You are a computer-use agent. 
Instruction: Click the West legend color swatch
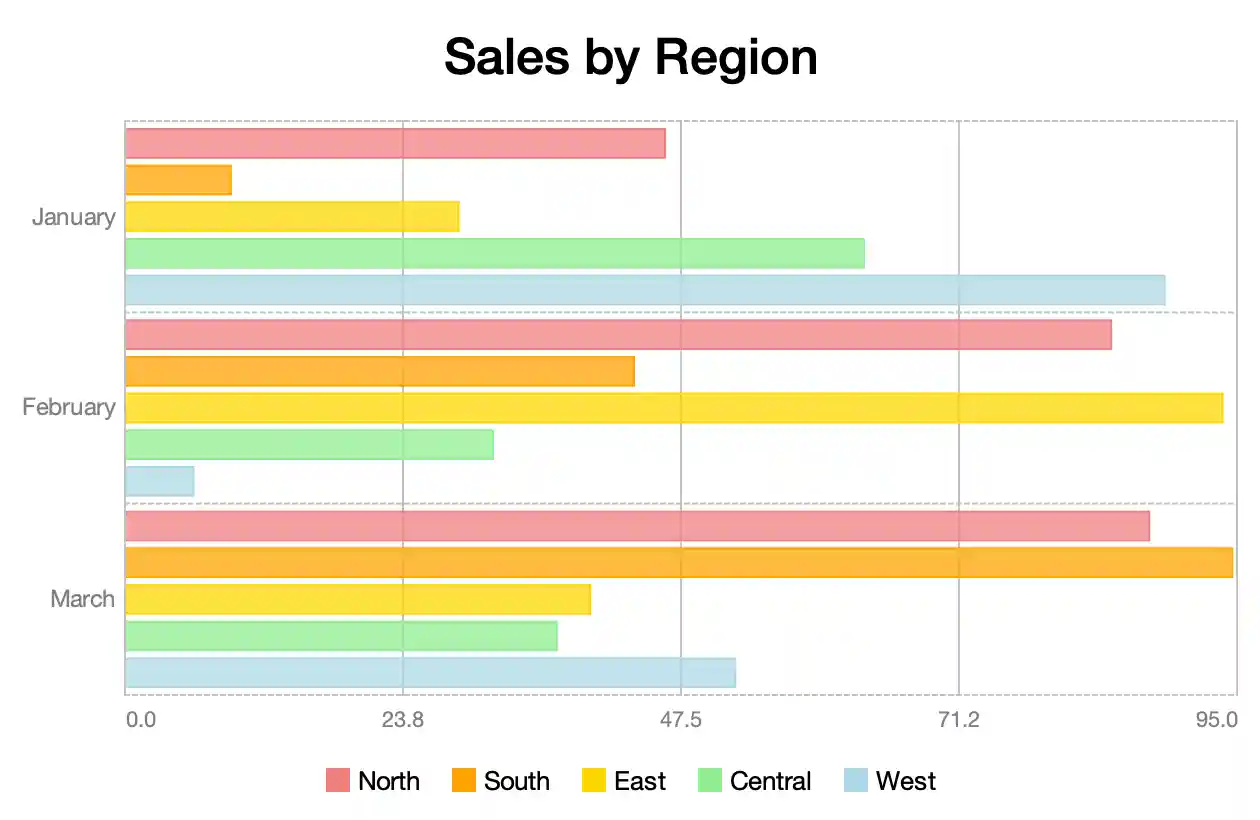point(857,781)
